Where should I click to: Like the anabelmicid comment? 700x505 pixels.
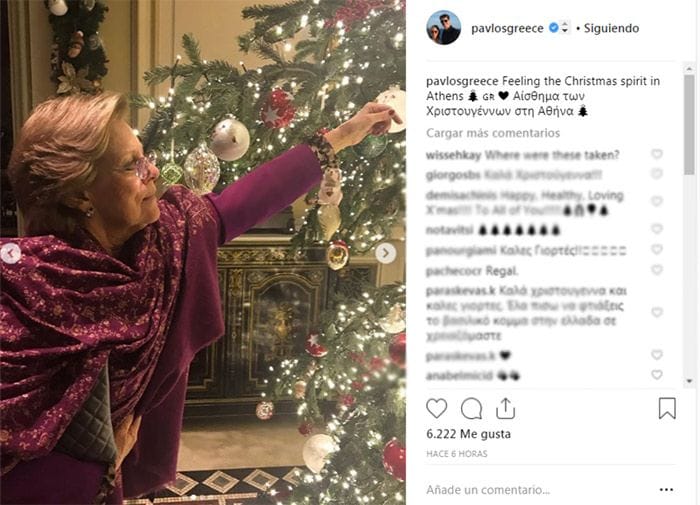pos(657,375)
